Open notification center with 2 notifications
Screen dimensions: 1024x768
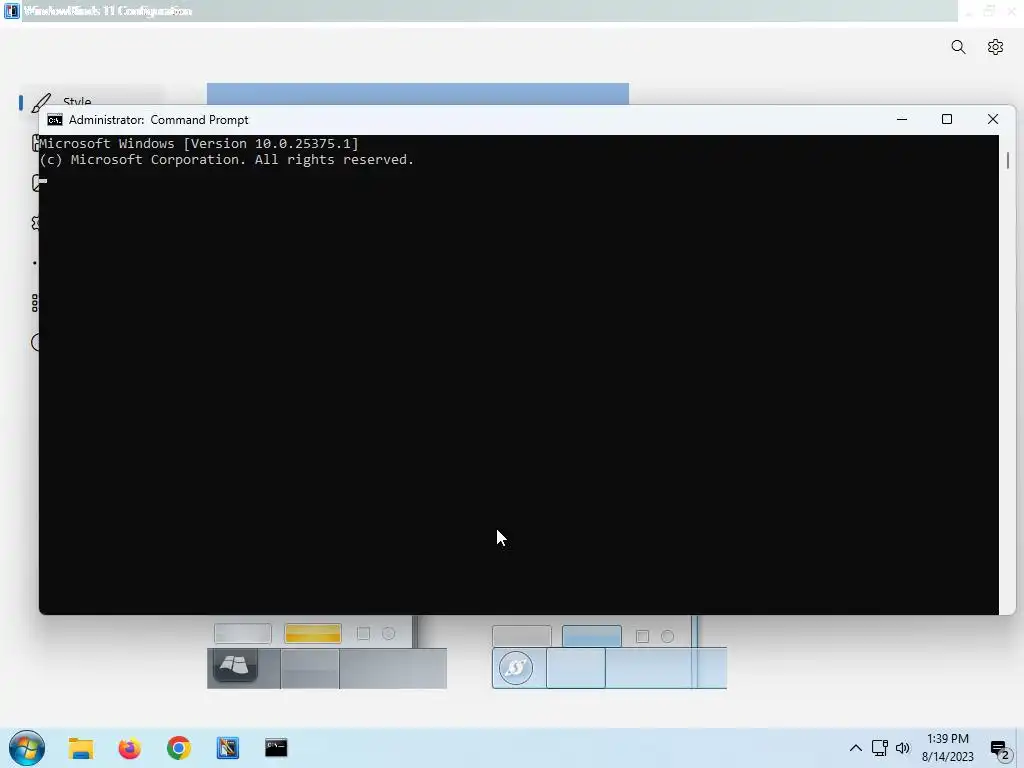[1000, 750]
